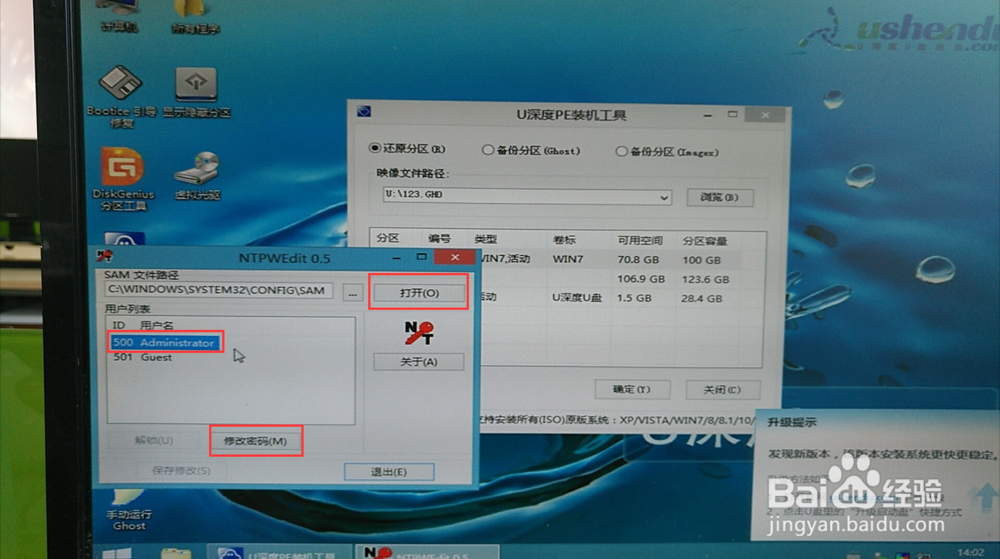Click the 编号 (number) column header
The height and width of the screenshot is (559, 1000).
pyautogui.click(x=439, y=238)
